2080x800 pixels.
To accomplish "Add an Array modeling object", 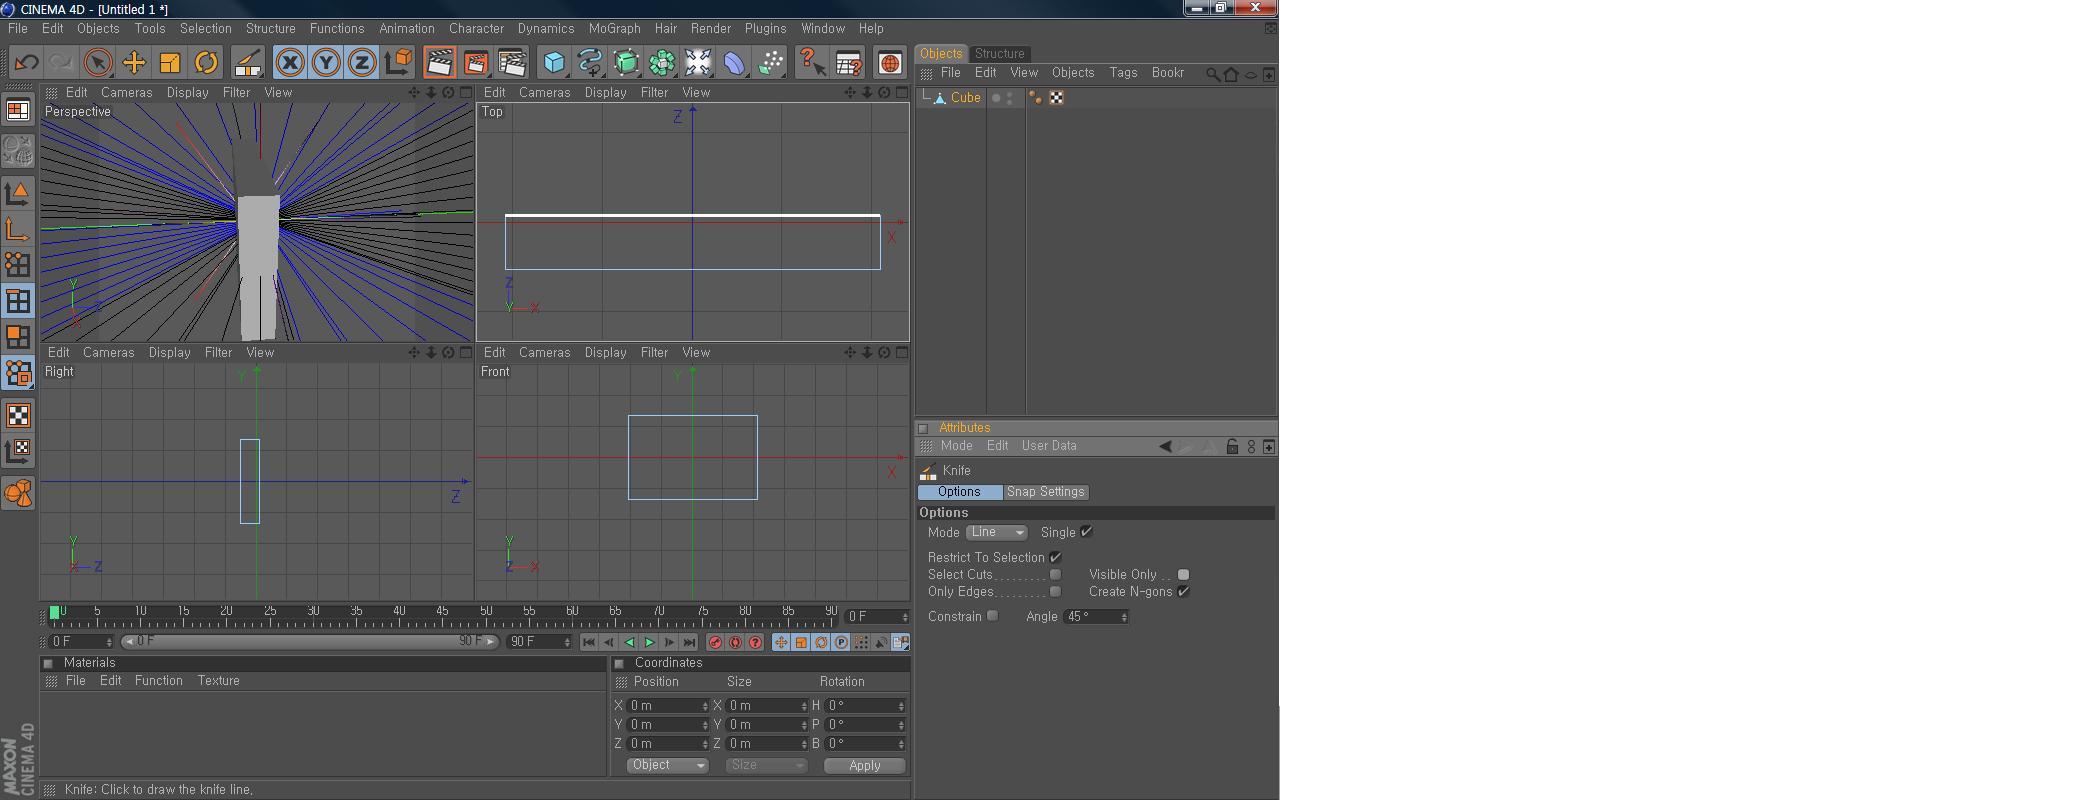I will point(662,62).
